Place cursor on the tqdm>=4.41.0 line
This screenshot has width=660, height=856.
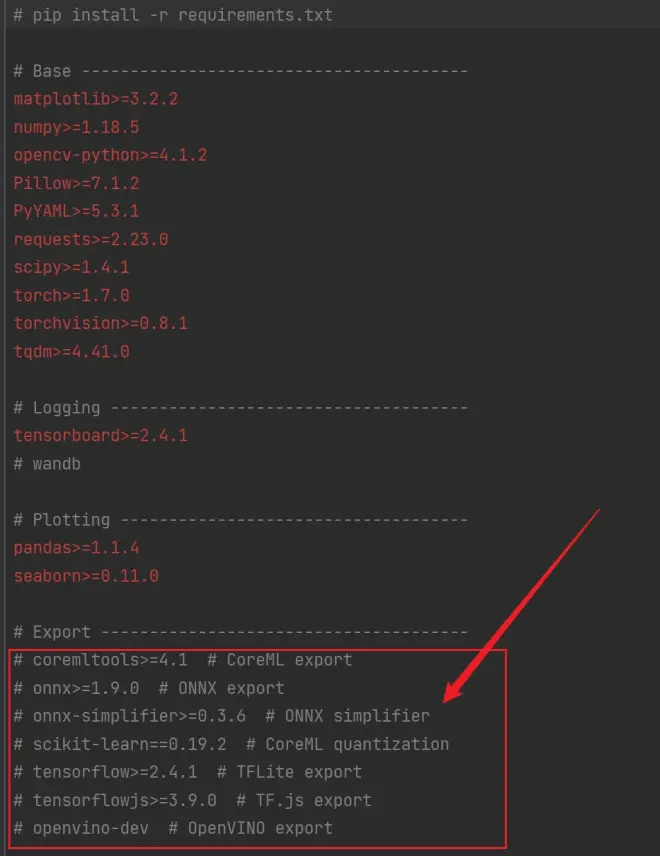tap(72, 351)
